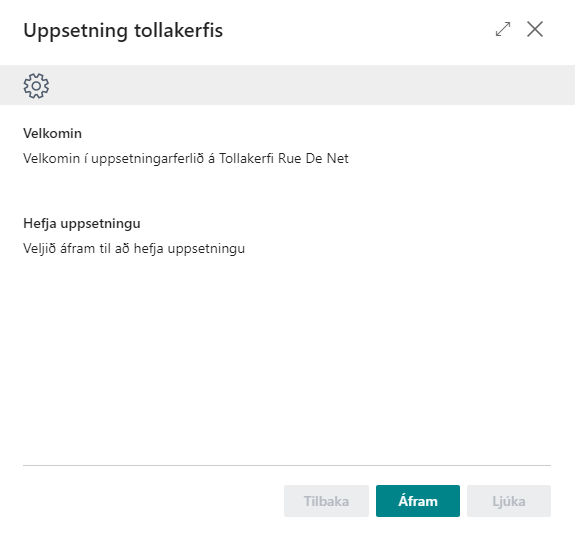Screen dimensions: 575x540
Task: Continue with the Áfram button
Action: click(x=418, y=501)
